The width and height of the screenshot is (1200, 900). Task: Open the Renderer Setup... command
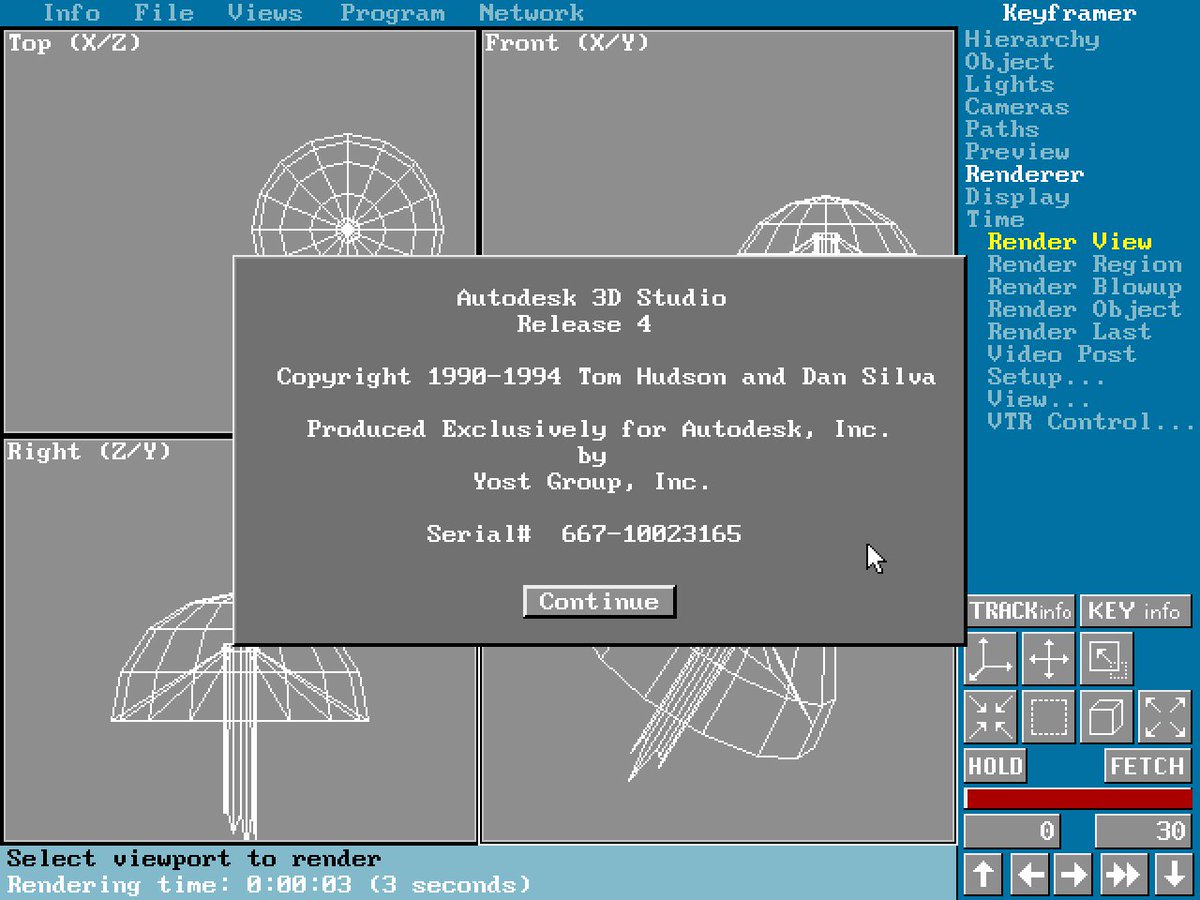pos(1047,377)
